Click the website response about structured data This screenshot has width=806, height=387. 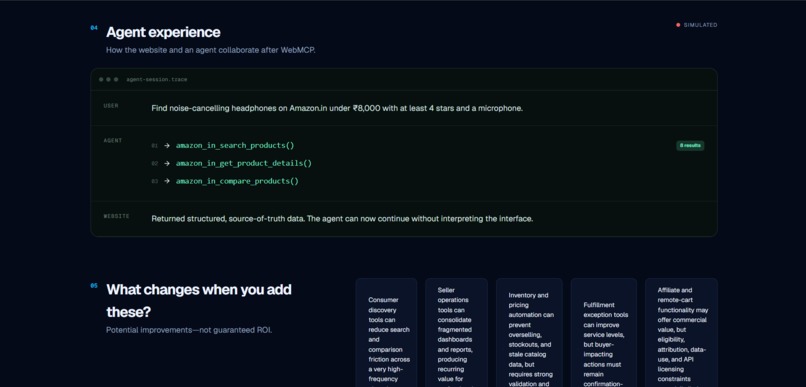(x=342, y=218)
